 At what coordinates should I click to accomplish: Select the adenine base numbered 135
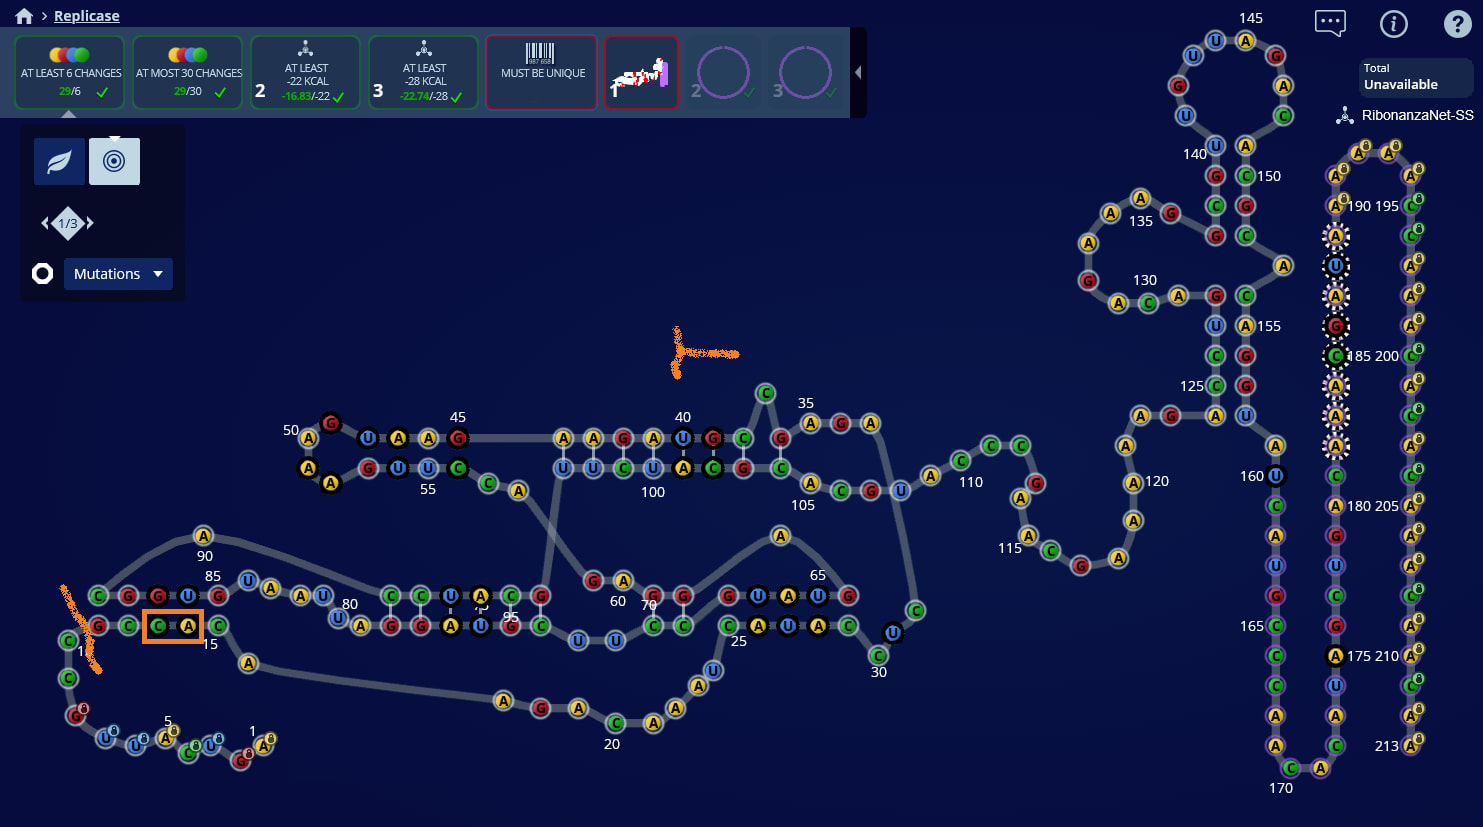pyautogui.click(x=1141, y=198)
